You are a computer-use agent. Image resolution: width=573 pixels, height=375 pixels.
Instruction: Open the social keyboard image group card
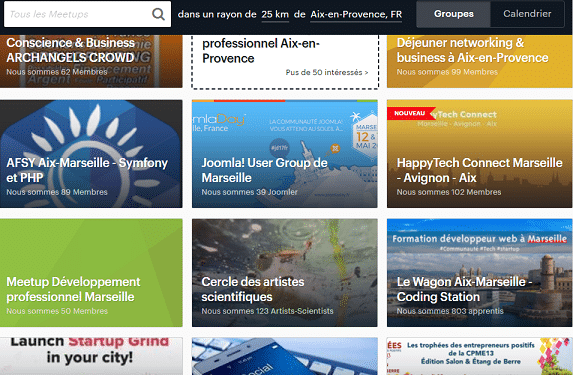click(x=285, y=356)
